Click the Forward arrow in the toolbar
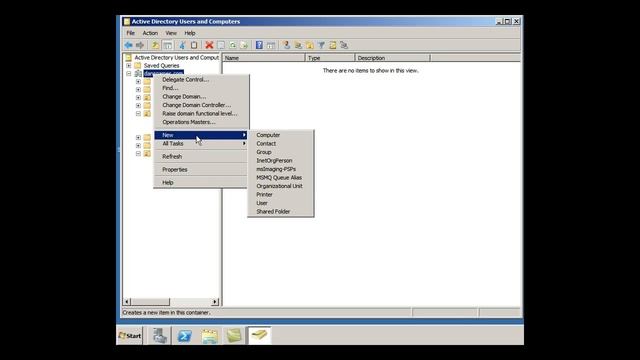 point(140,45)
